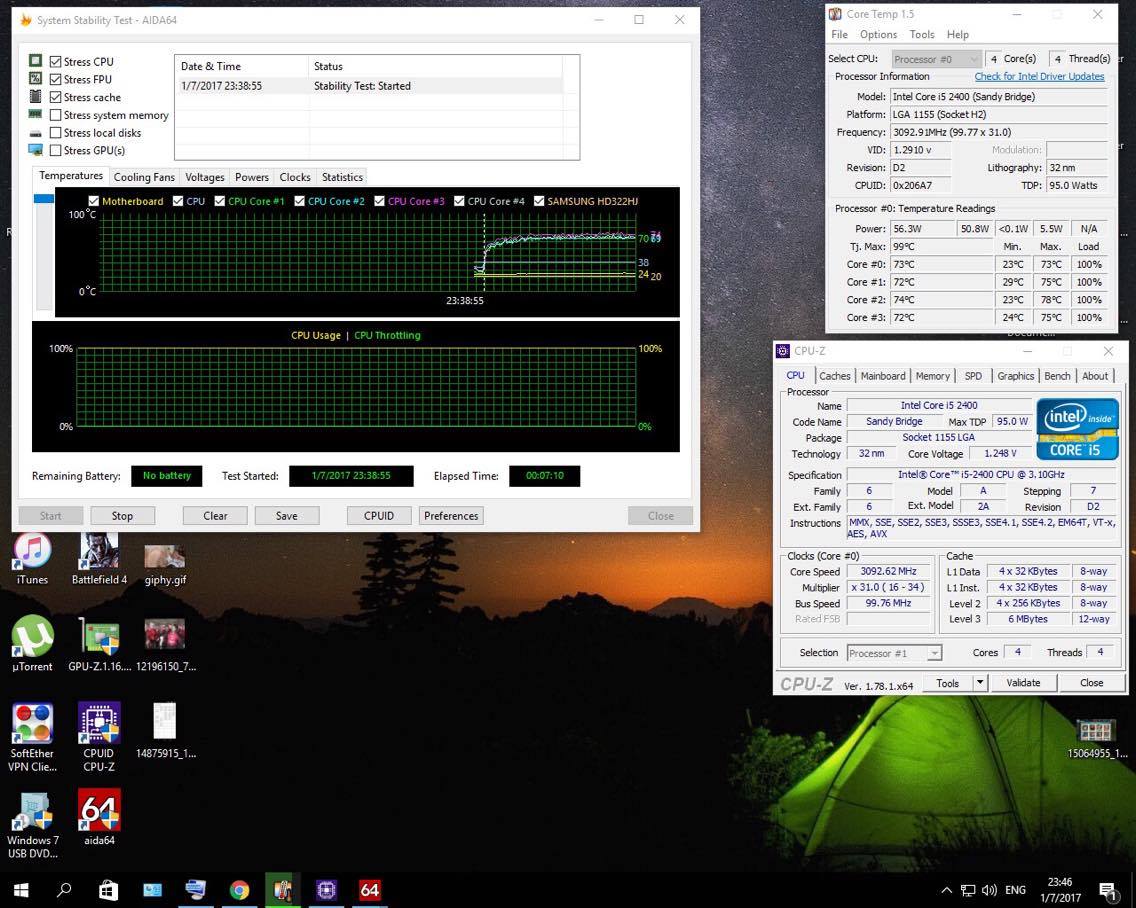
Task: Expand the Select CPU Processor #0 dropdown
Action: [x=935, y=59]
